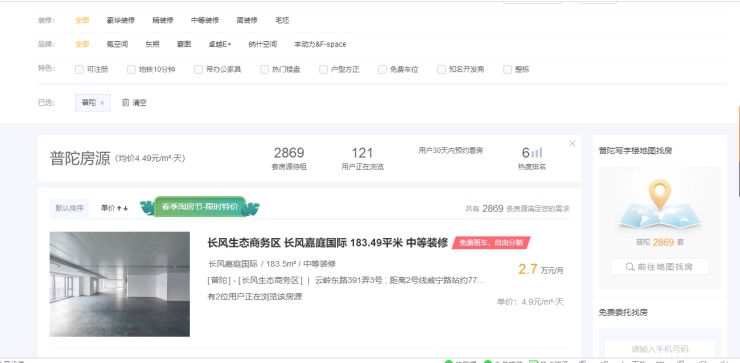Select the 默认排序 tab
740x363 pixels.
click(x=70, y=208)
